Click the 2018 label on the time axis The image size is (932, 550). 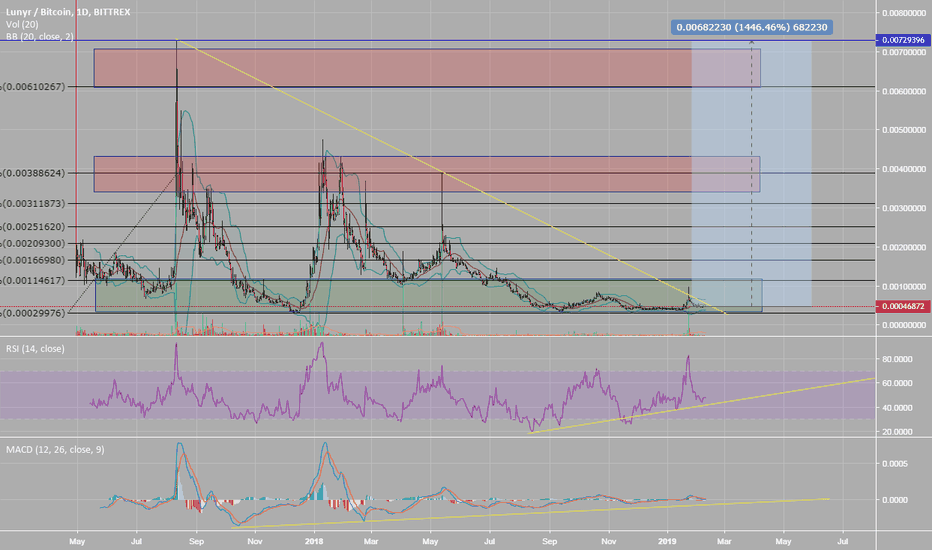313,541
